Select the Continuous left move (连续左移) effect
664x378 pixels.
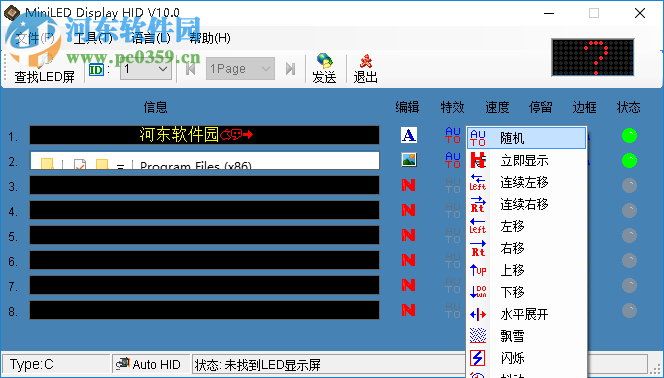click(x=526, y=182)
